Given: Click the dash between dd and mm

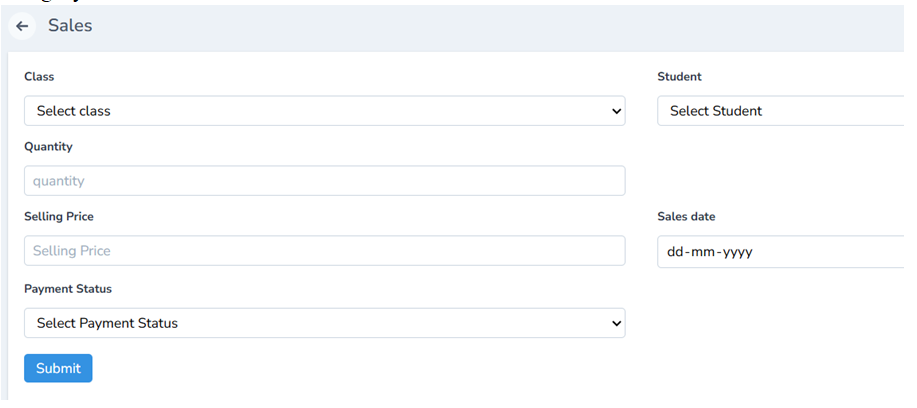Looking at the screenshot, I should 688,252.
